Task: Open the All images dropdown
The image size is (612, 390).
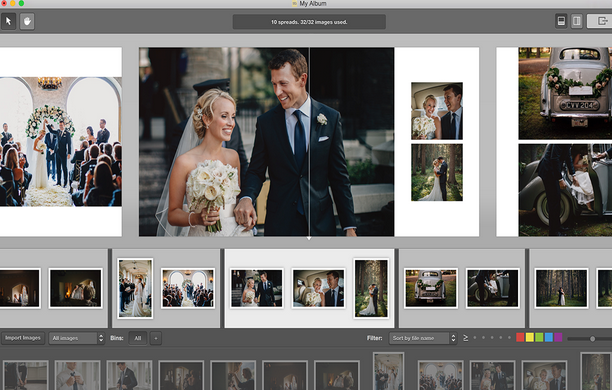Action: [x=76, y=338]
